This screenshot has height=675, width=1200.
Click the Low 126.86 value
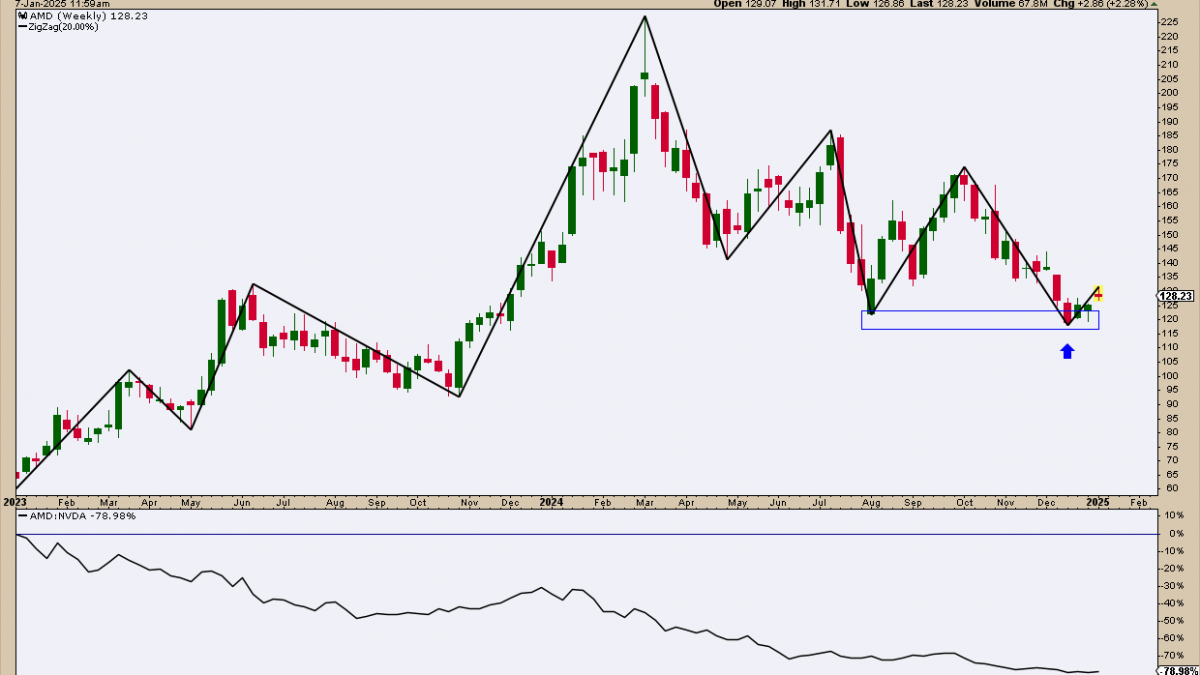(x=875, y=4)
